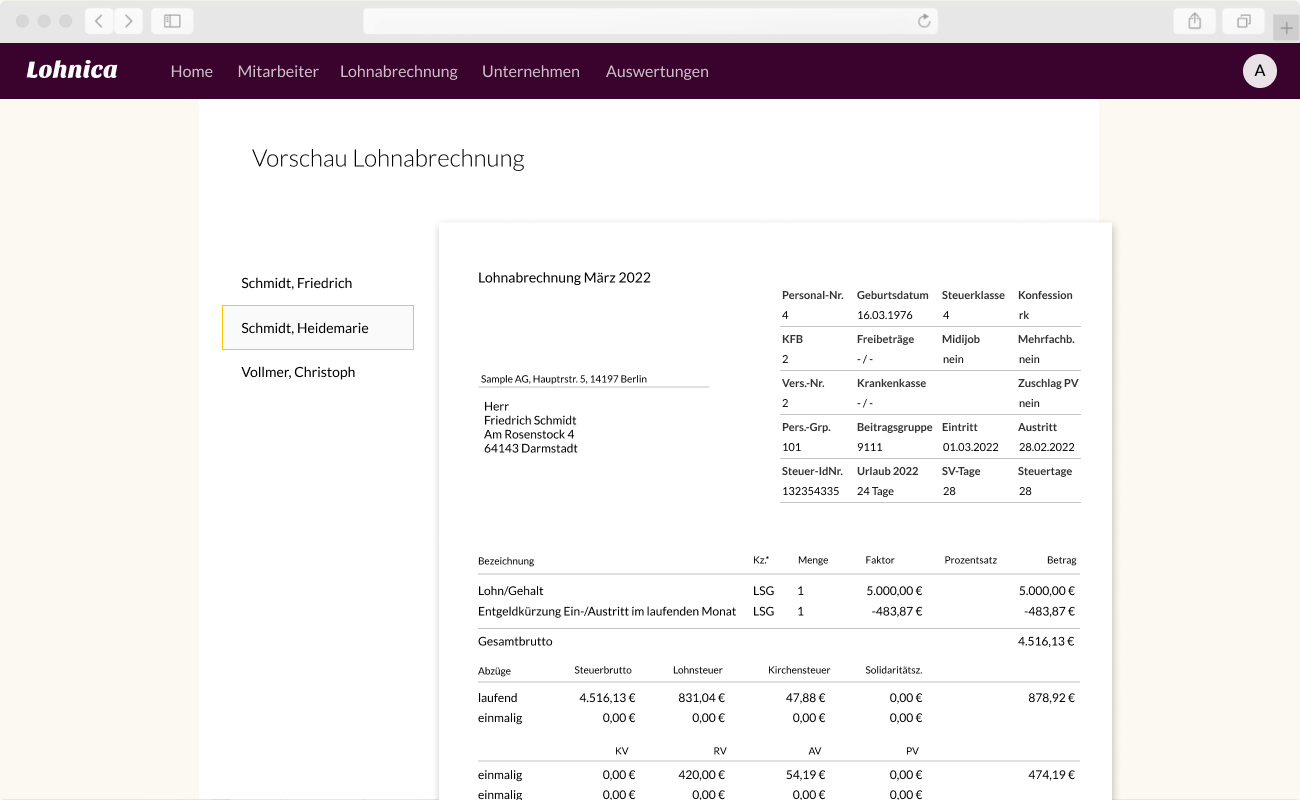Image resolution: width=1300 pixels, height=800 pixels.
Task: Click the Beitragsgruppe value '9111'
Action: click(869, 447)
